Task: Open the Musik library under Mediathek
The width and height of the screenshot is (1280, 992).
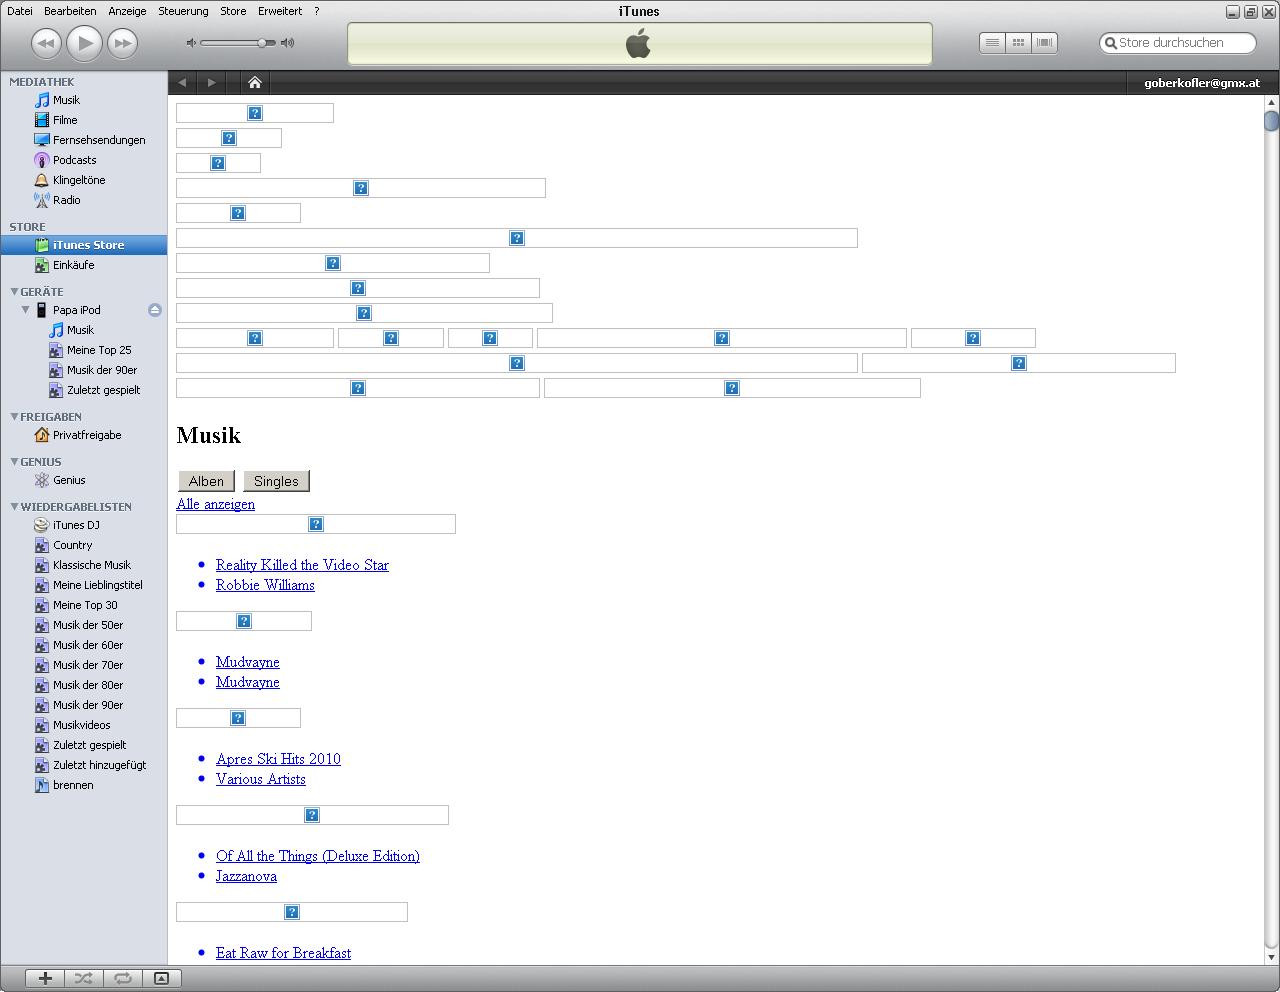Action: [66, 100]
